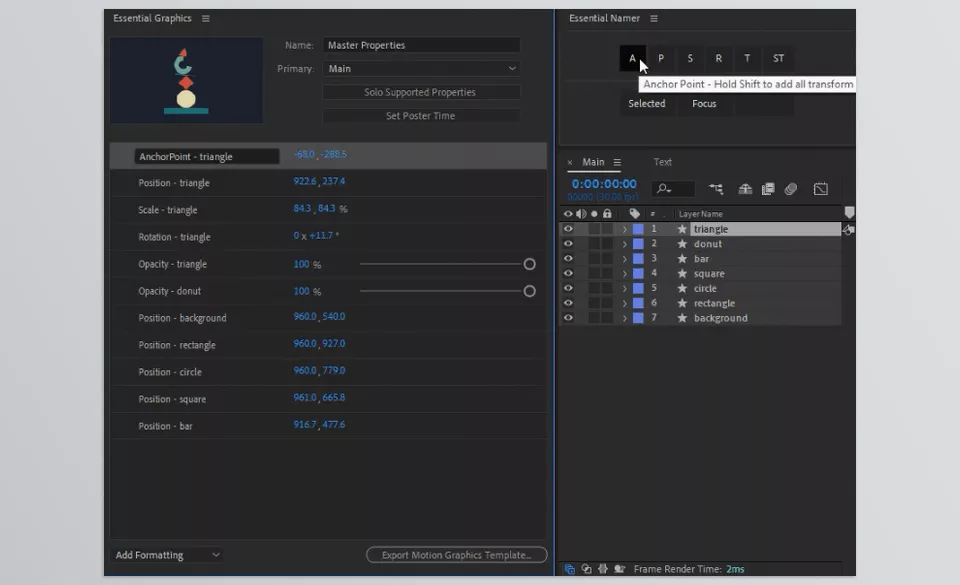Click the audio speaker column header icon

[x=580, y=214]
